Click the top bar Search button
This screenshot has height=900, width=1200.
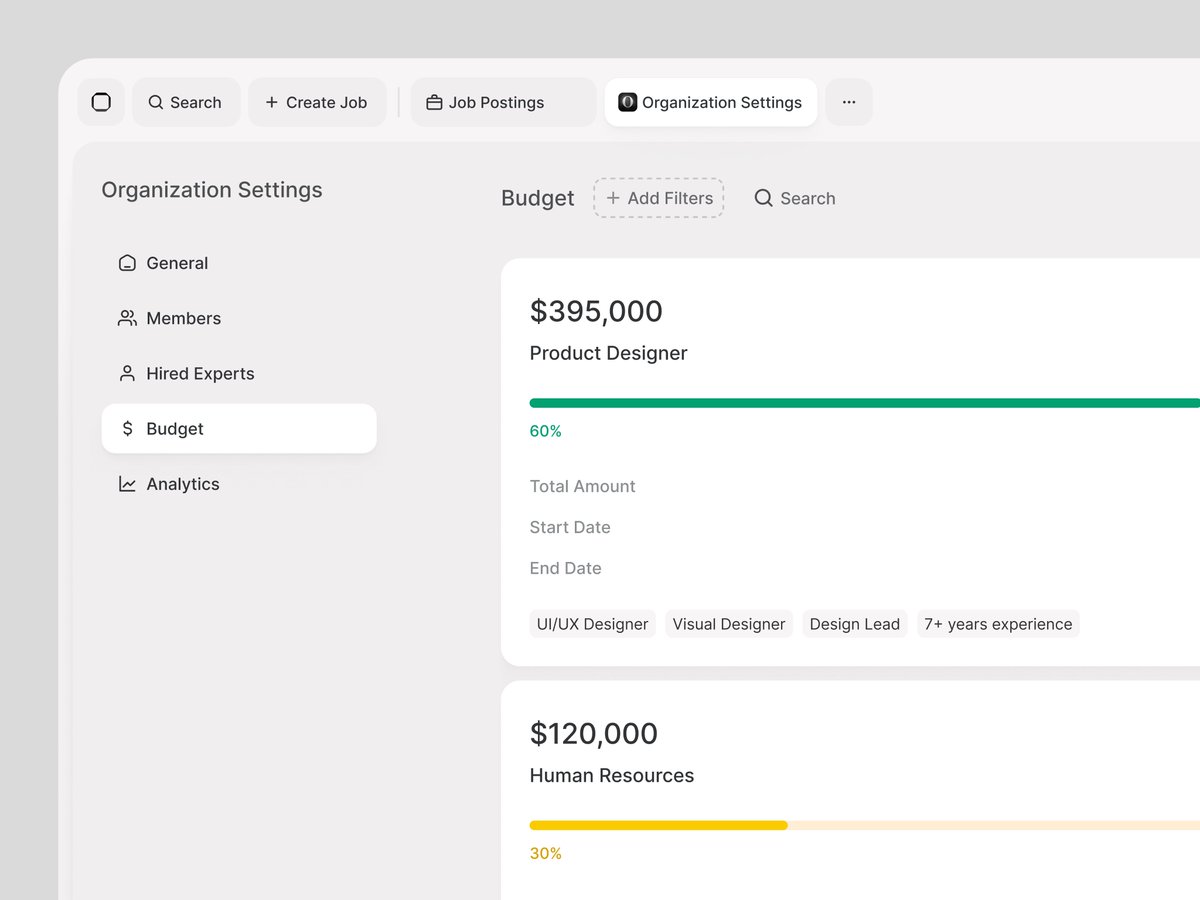pos(186,102)
